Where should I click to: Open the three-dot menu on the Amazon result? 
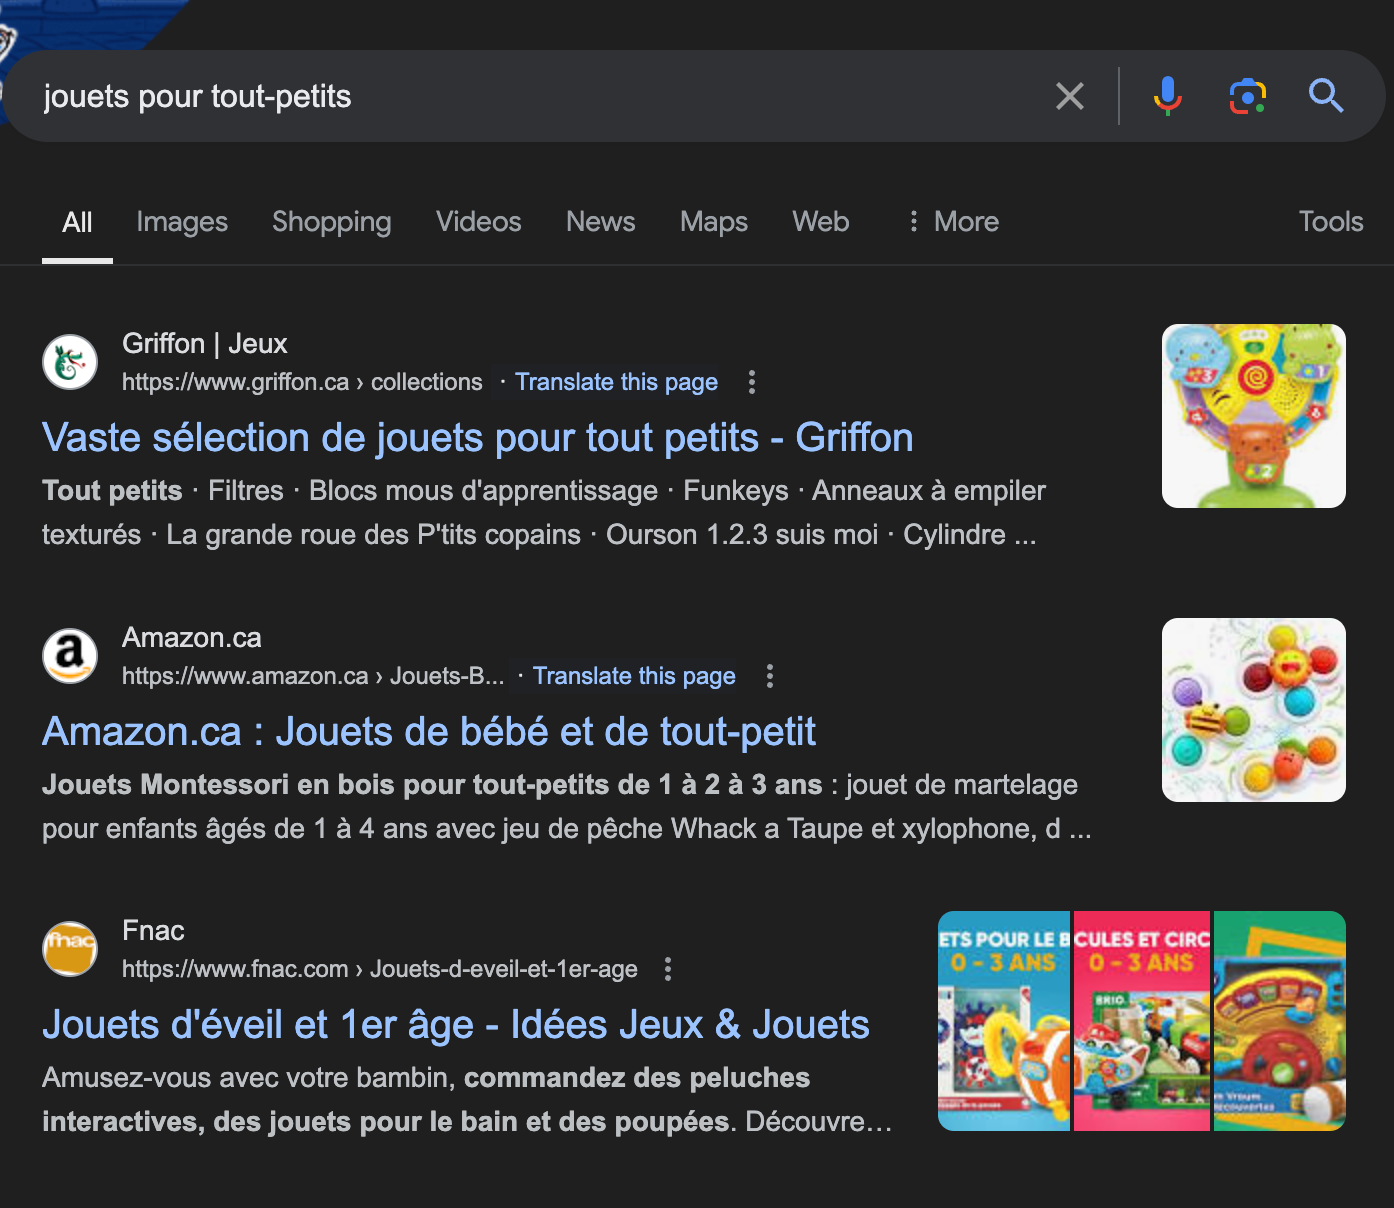coord(769,676)
